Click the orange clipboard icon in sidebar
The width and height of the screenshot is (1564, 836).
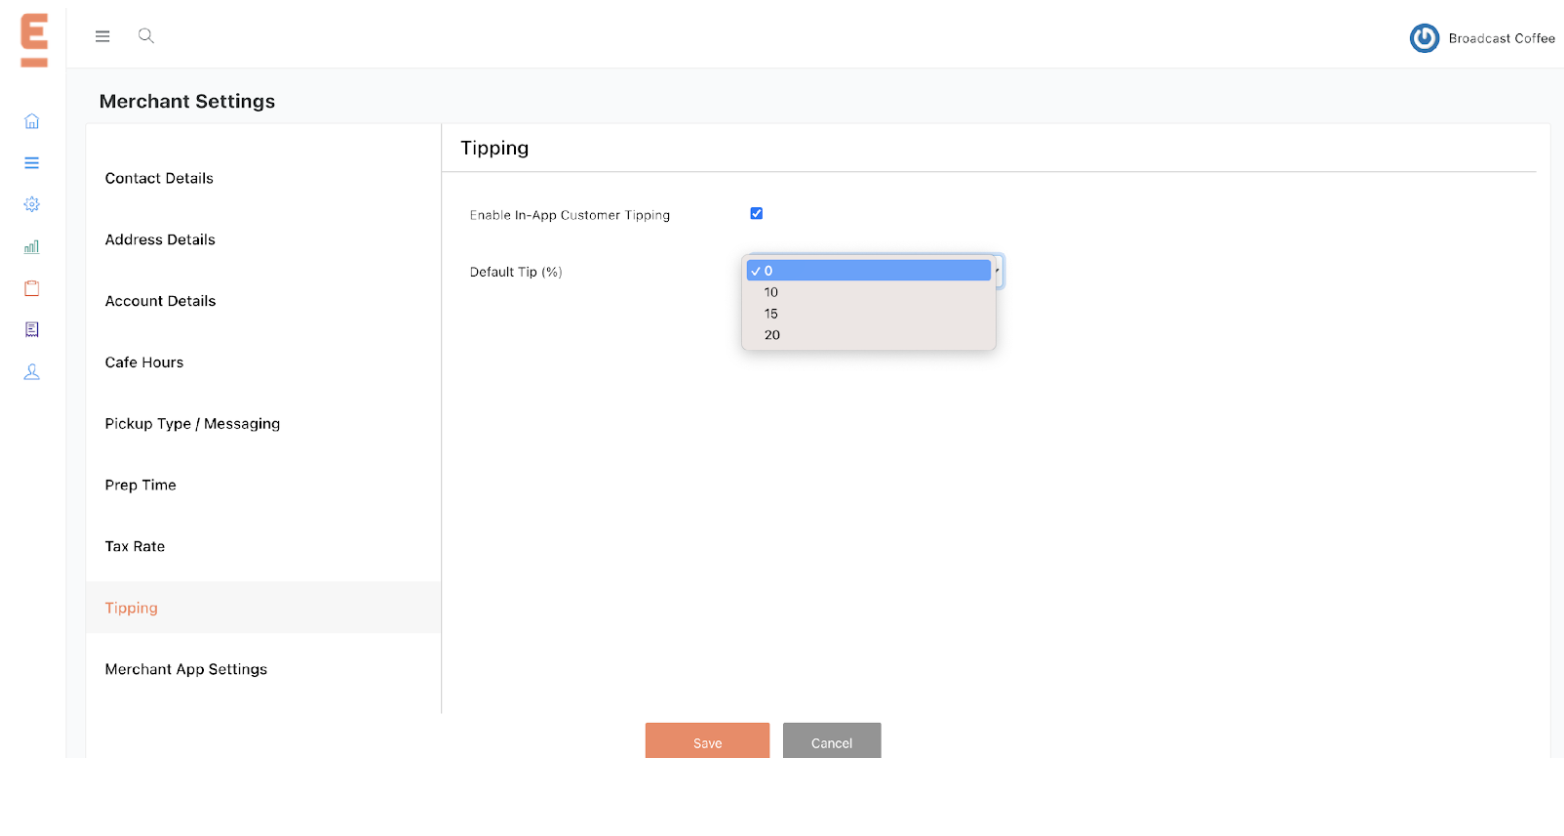[x=32, y=288]
